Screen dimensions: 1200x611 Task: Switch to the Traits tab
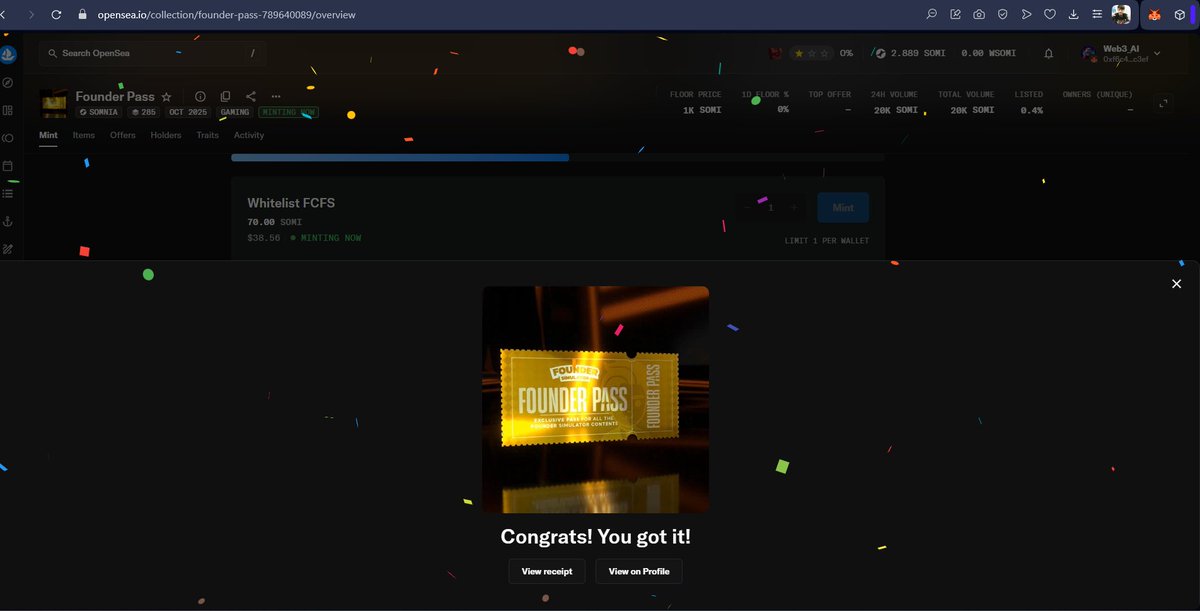[x=208, y=135]
